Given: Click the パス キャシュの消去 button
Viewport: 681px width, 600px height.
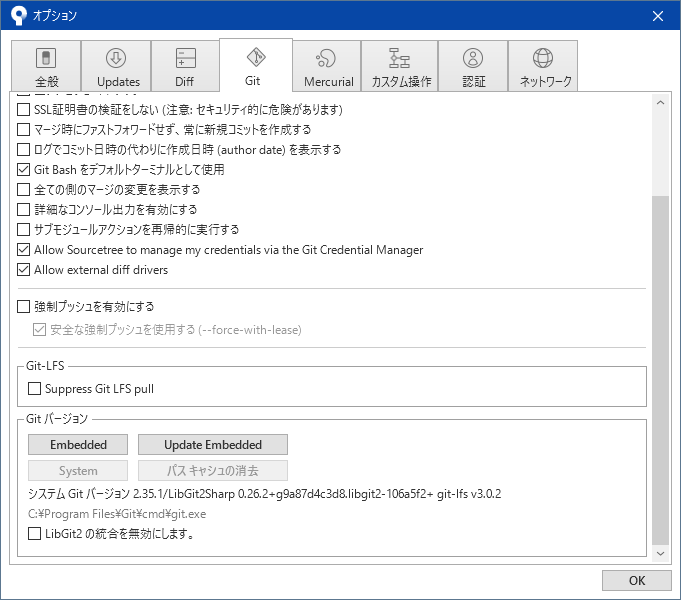Looking at the screenshot, I should 213,471.
